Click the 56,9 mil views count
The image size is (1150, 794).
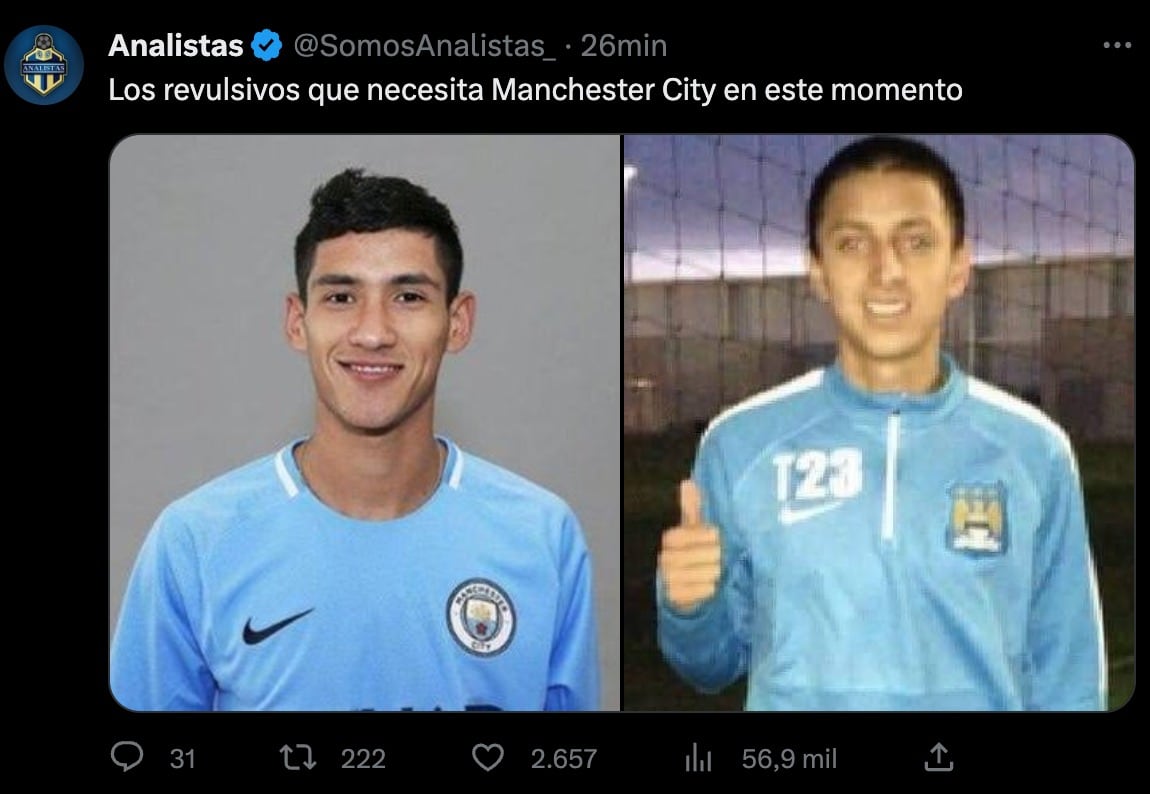pyautogui.click(x=789, y=759)
